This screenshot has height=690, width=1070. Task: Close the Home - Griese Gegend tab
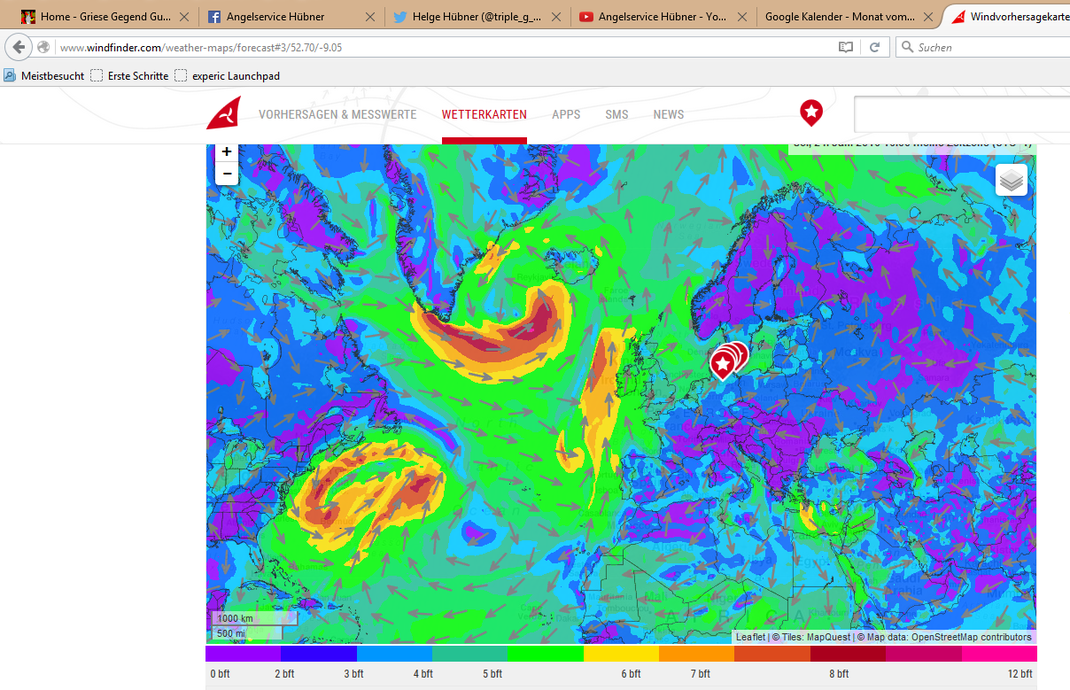[184, 16]
